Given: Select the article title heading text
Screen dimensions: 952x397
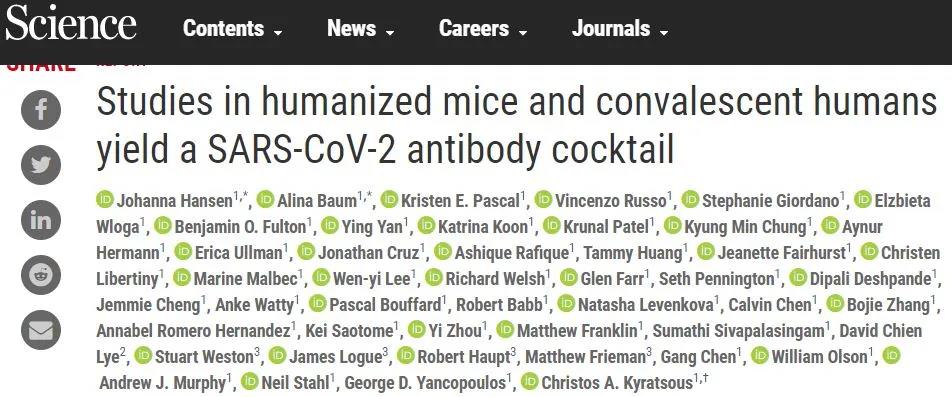Looking at the screenshot, I should tap(516, 126).
